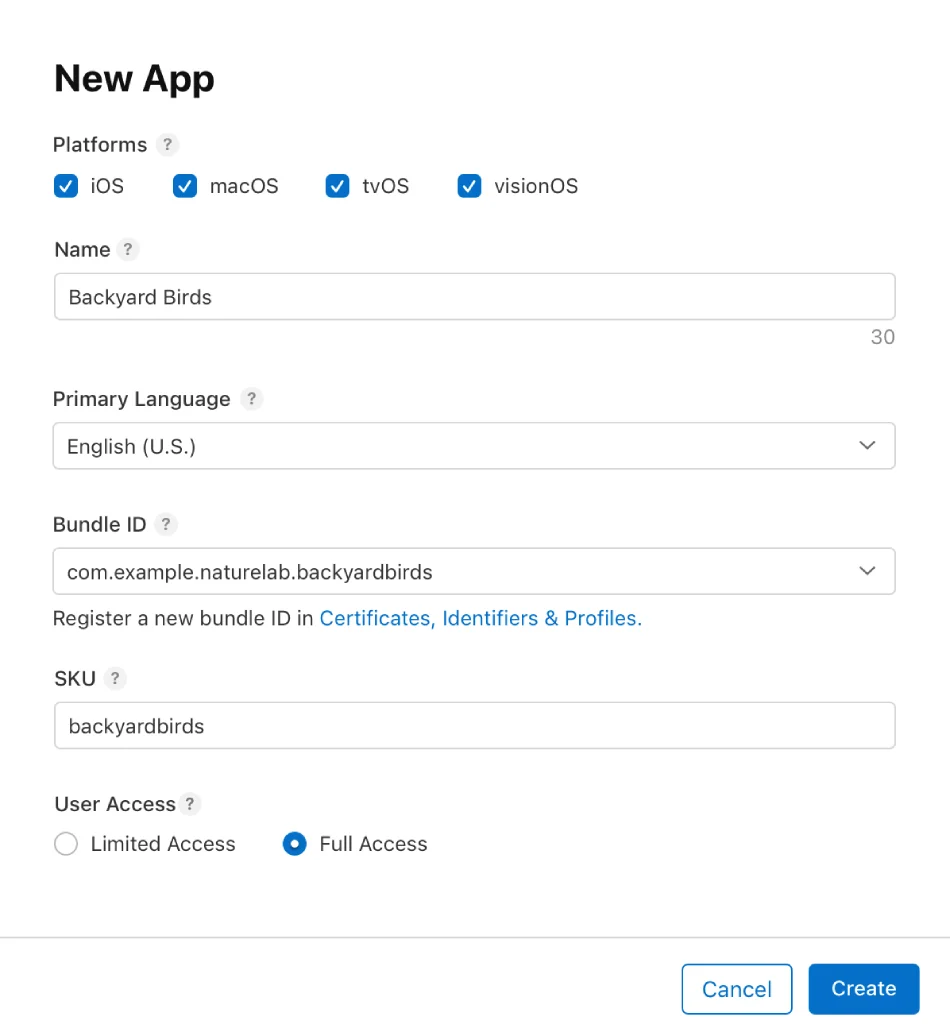The image size is (950, 1036).
Task: Open the Primary Language dropdown
Action: coord(475,446)
